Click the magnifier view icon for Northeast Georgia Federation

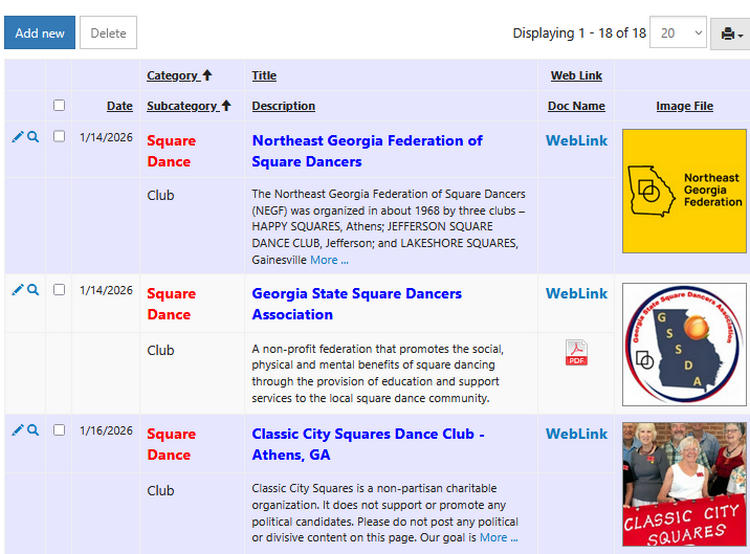pos(33,137)
